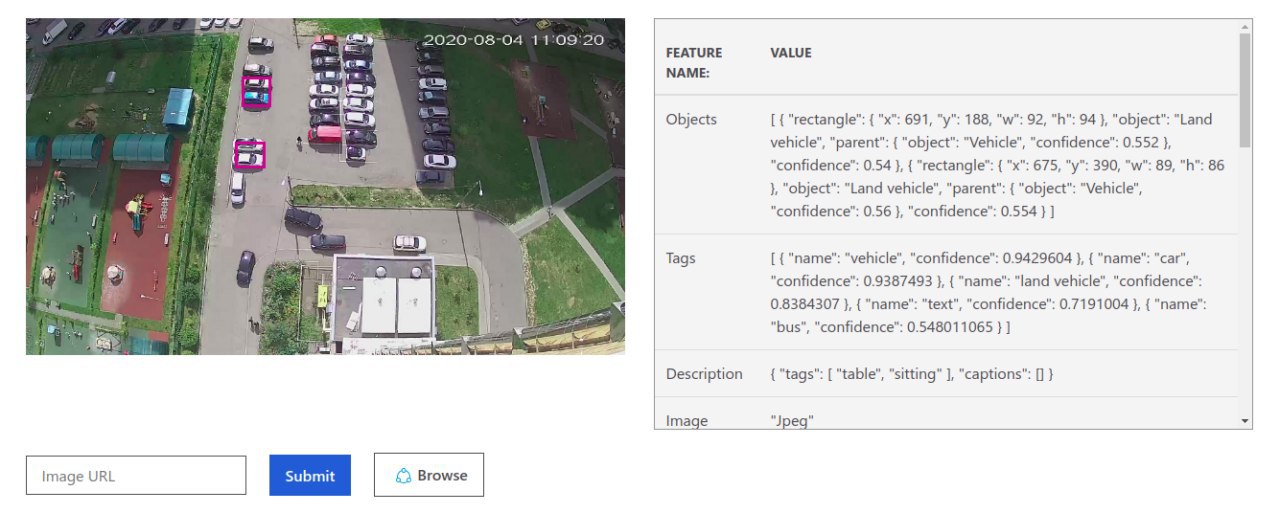Click the aerial parking lot image
Screen dimensions: 1280x513
click(325, 187)
